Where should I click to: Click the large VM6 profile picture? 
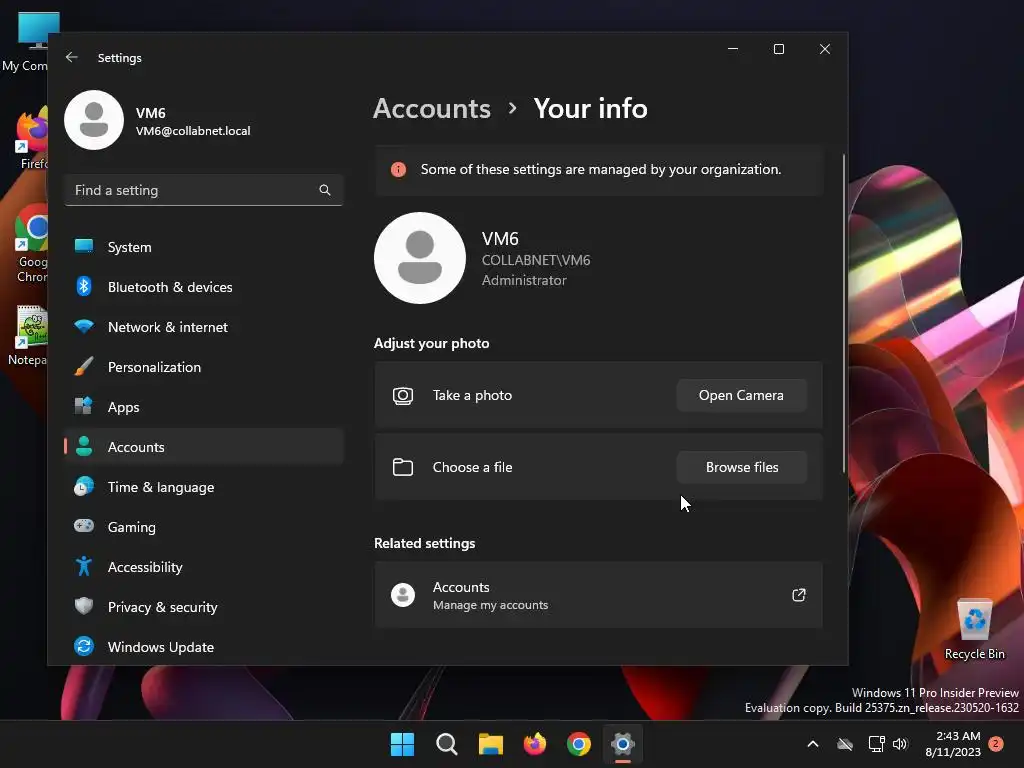(420, 258)
